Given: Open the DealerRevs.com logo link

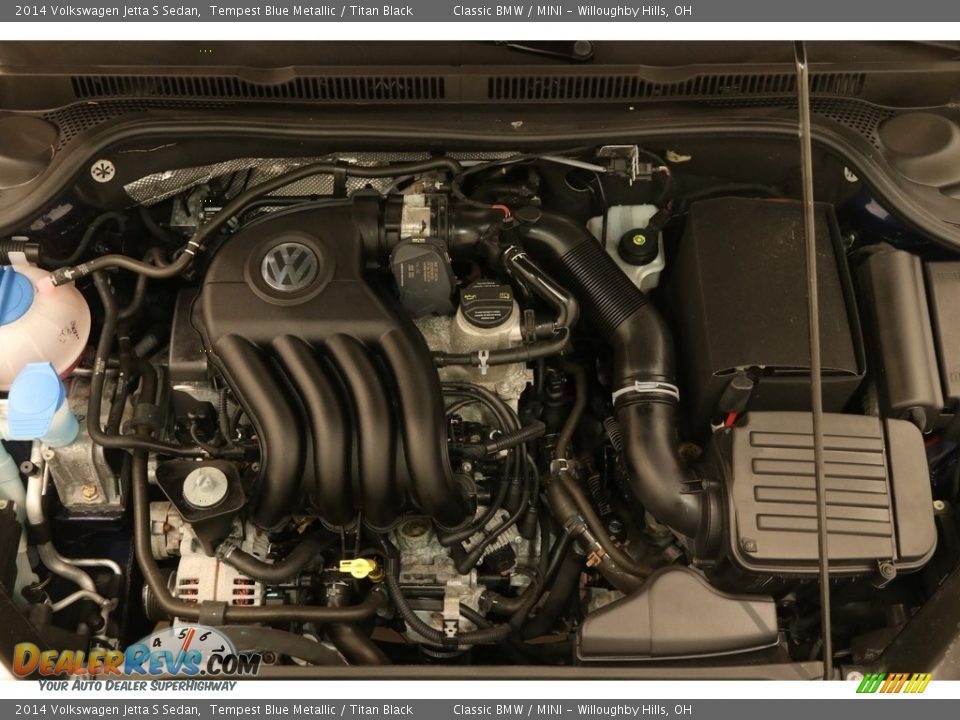Looking at the screenshot, I should click(135, 661).
